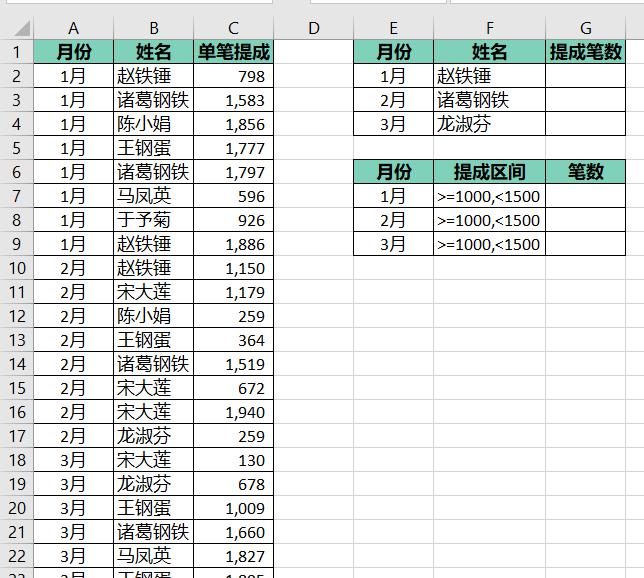Click 于予菊 in row 8
Image resolution: width=644 pixels, height=578 pixels.
[144, 220]
